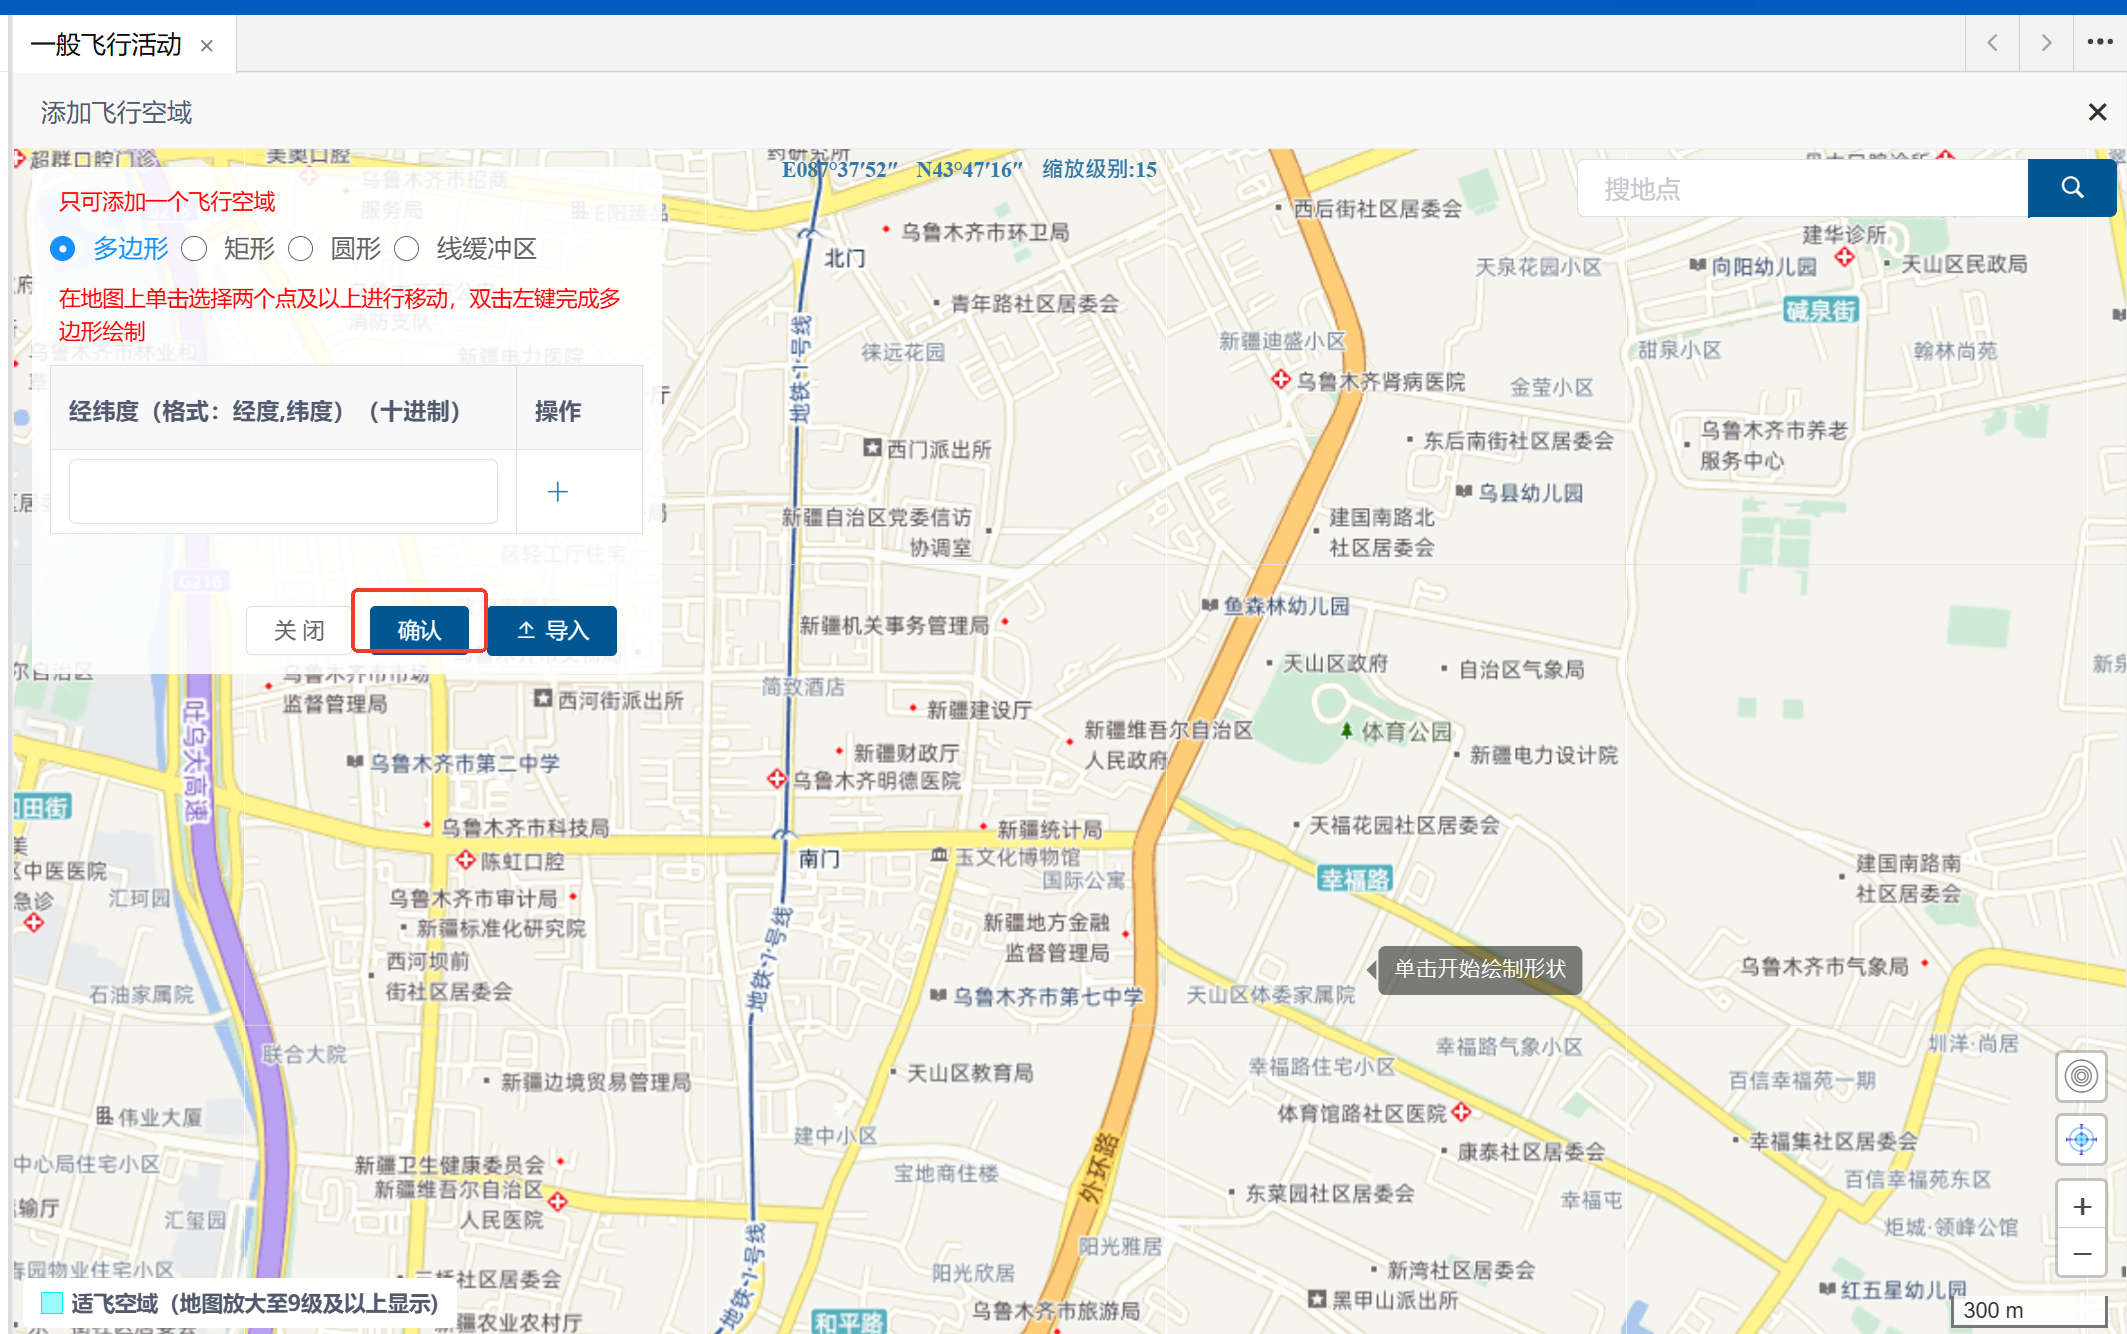The height and width of the screenshot is (1334, 2127).
Task: Go to previous tab with left arrow
Action: click(1992, 43)
